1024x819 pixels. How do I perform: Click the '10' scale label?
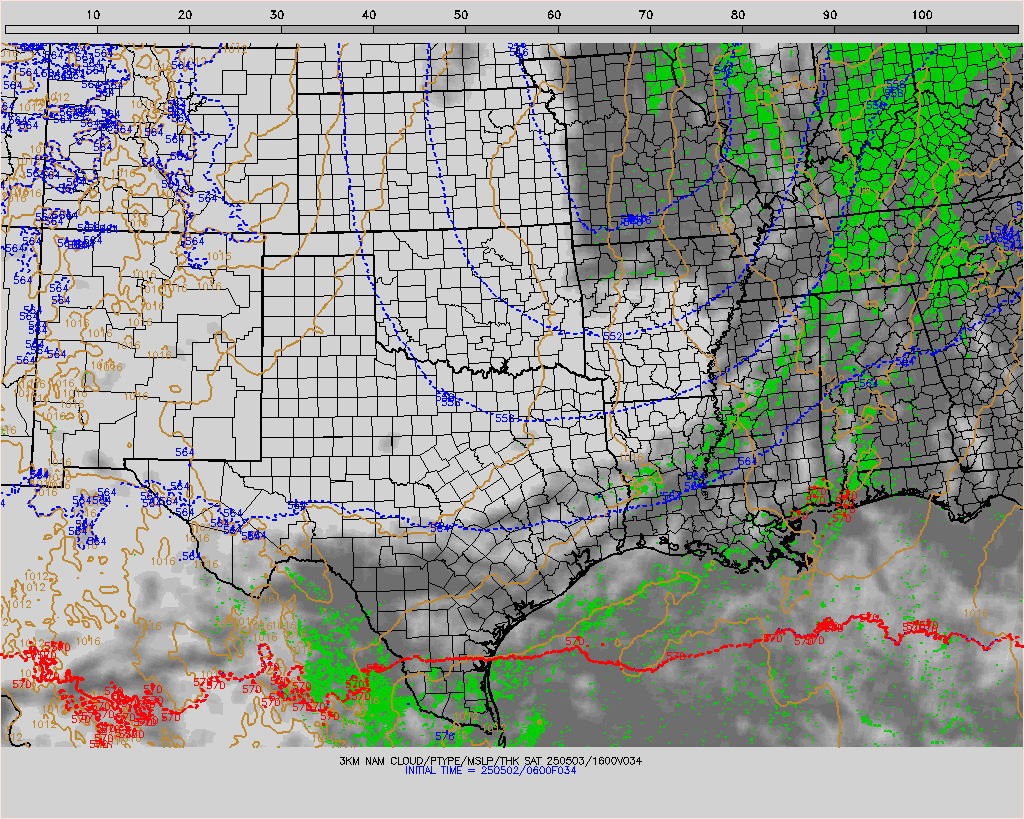pyautogui.click(x=93, y=14)
